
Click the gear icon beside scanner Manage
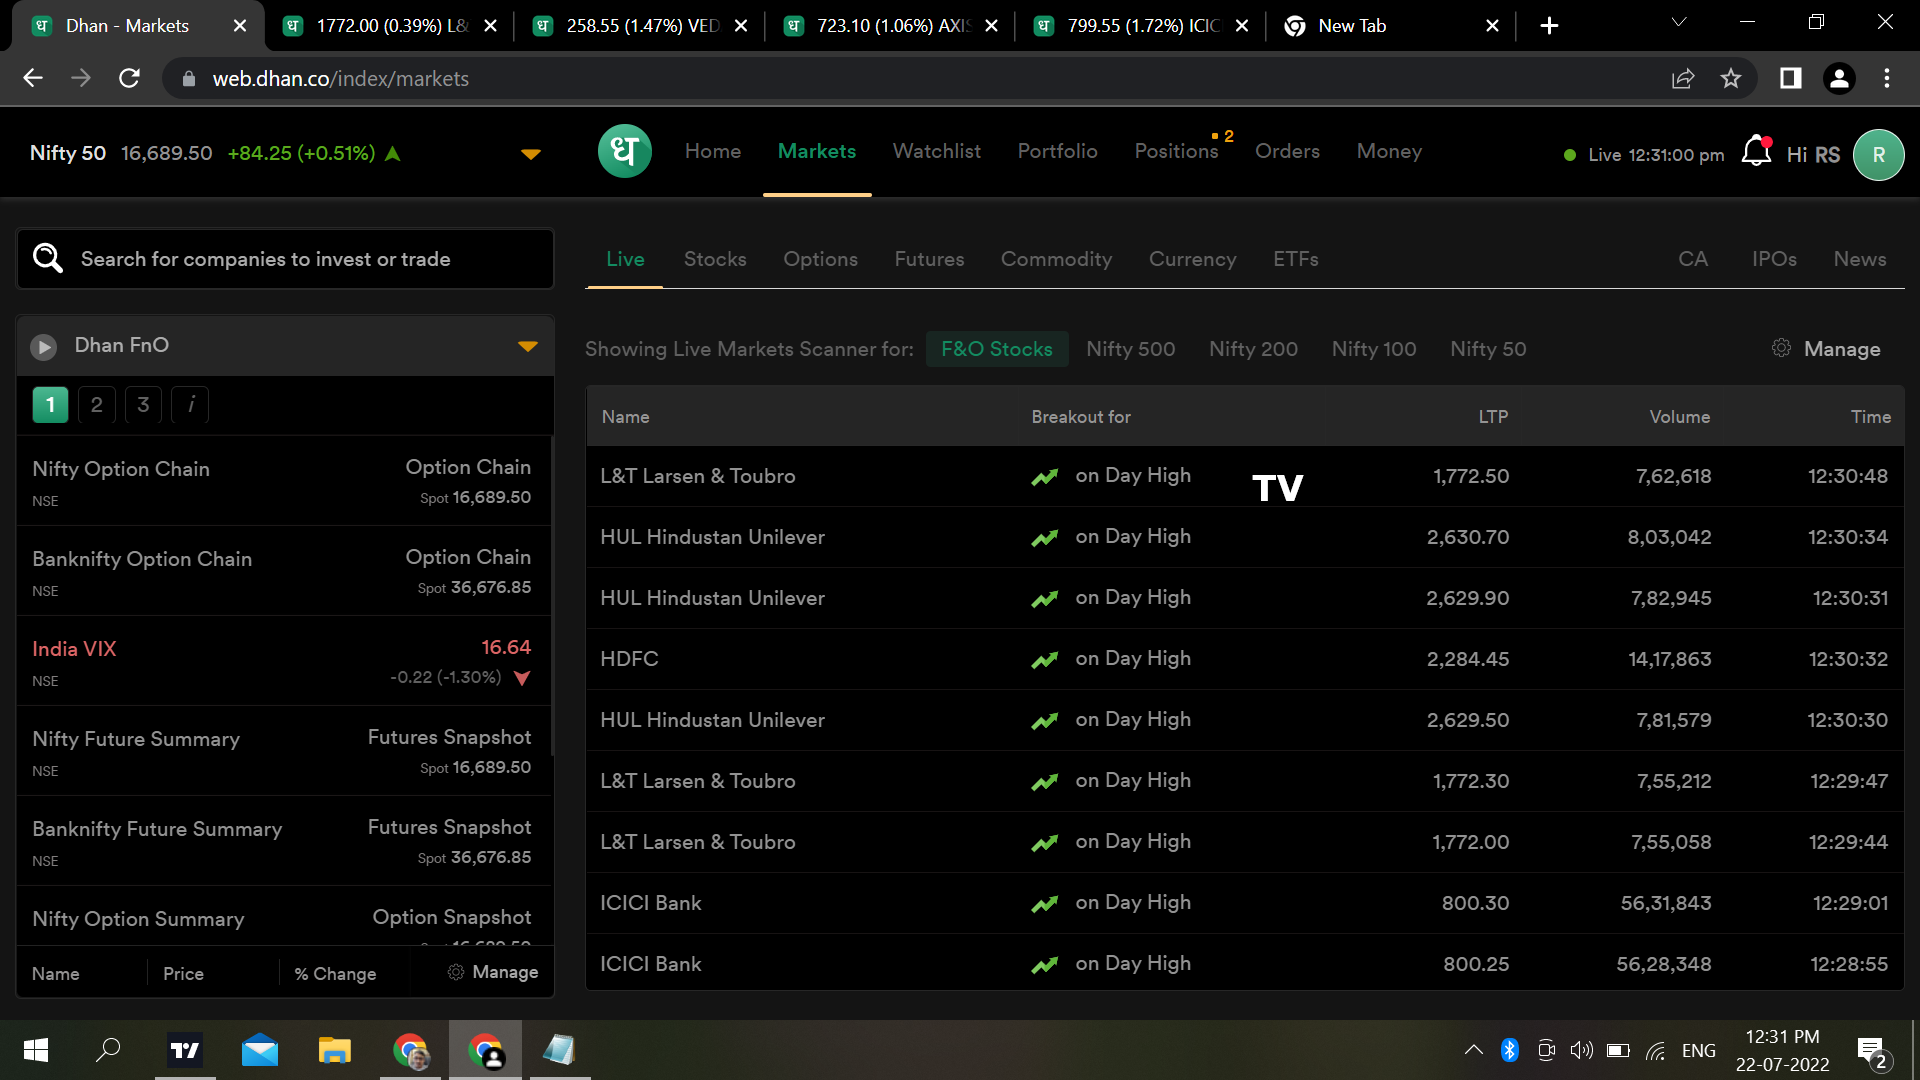[1781, 348]
